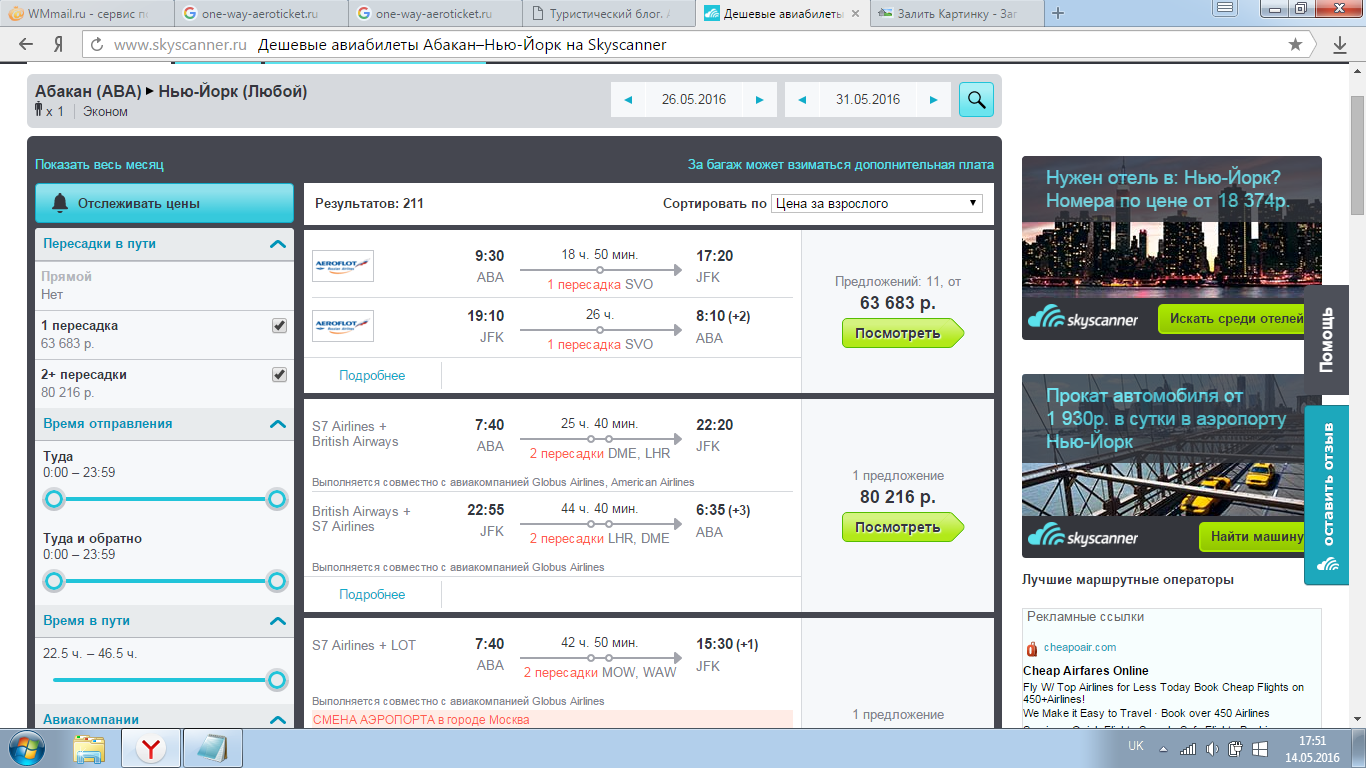Go to previous departure date arrow
The width and height of the screenshot is (1366, 768).
pos(628,99)
